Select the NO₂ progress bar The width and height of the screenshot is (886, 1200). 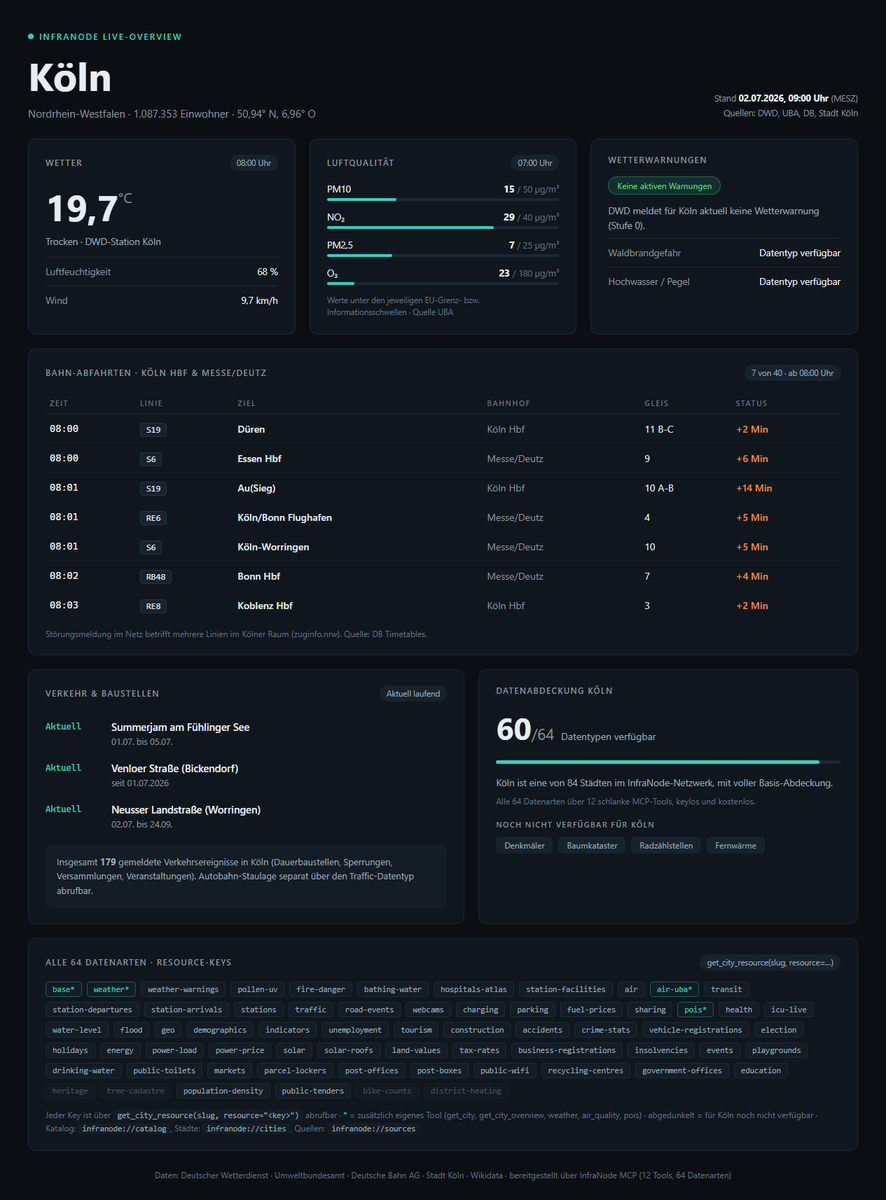(x=443, y=227)
